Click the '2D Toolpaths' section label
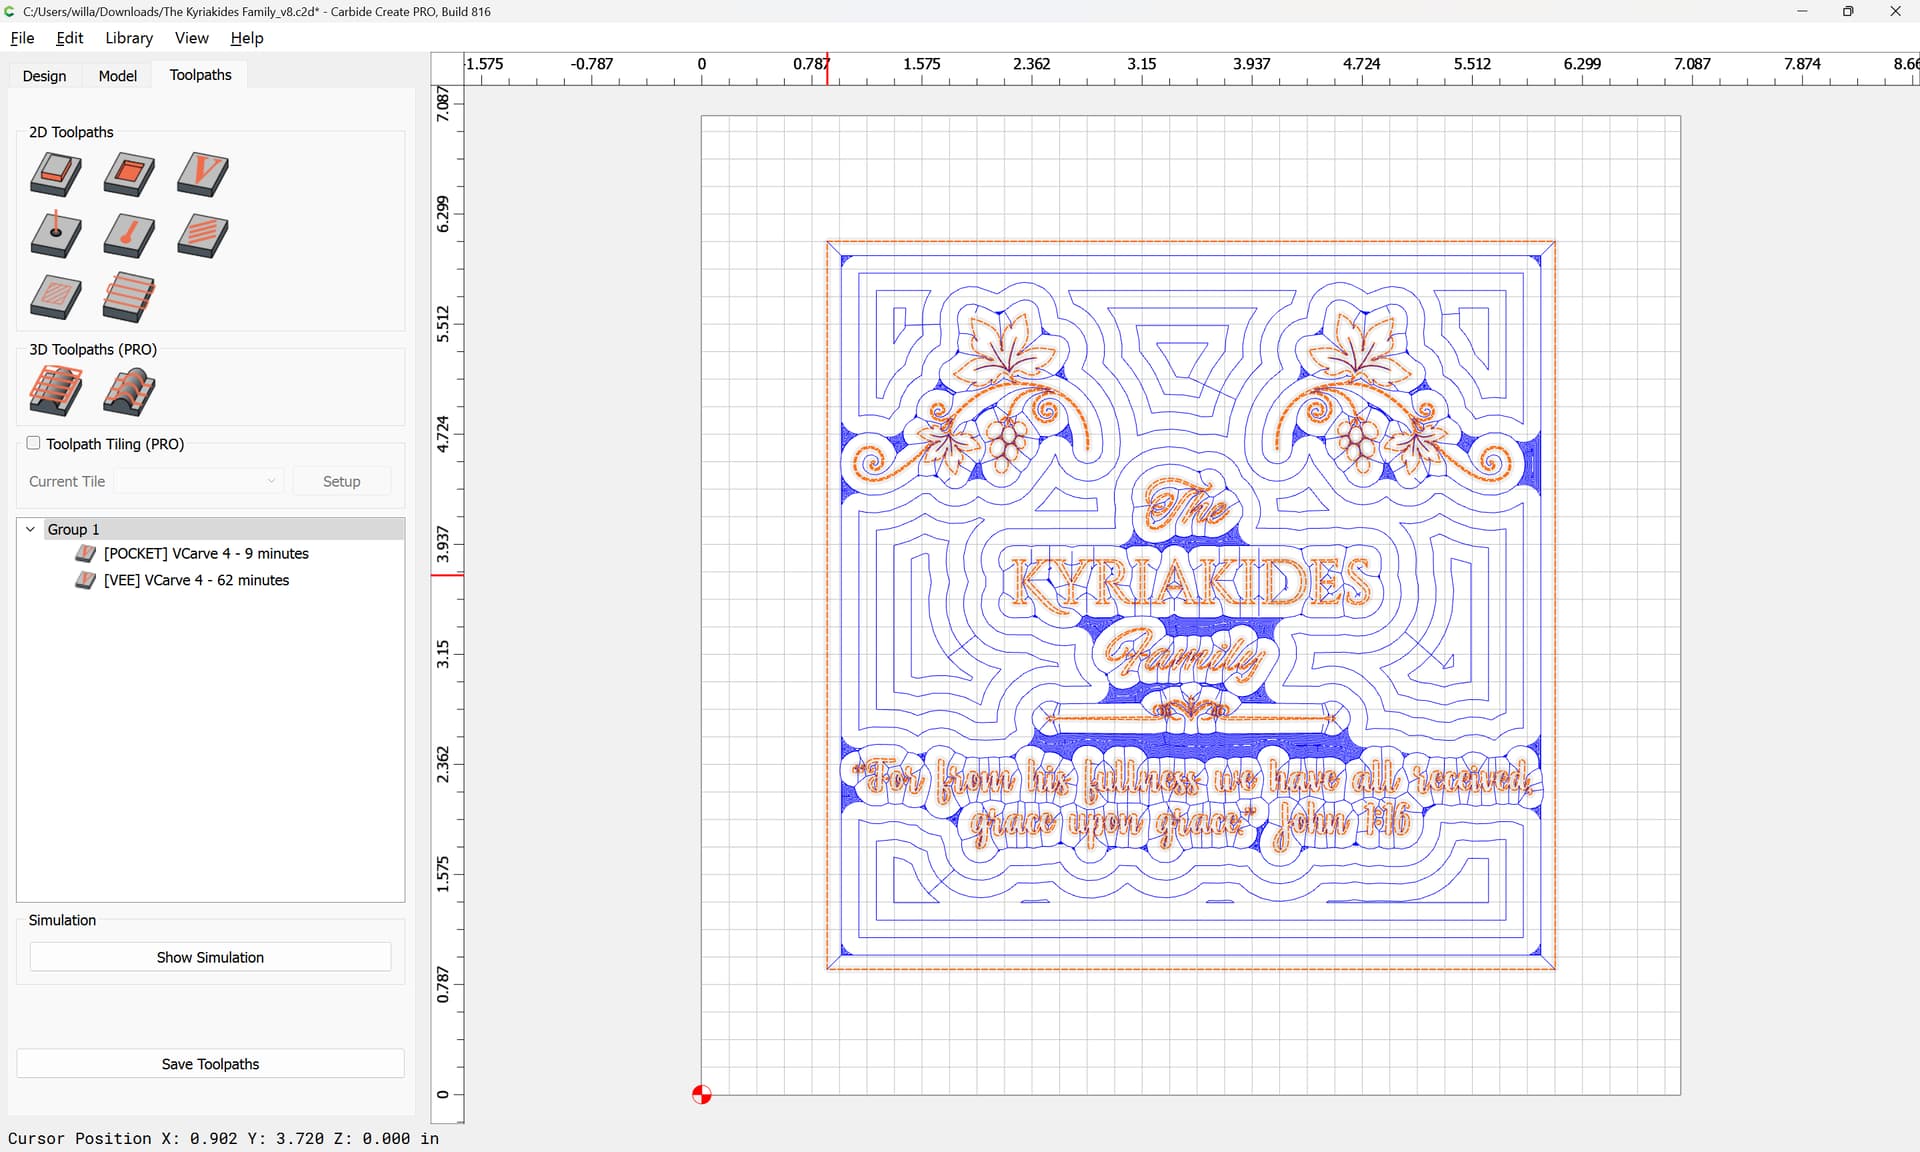 click(71, 132)
